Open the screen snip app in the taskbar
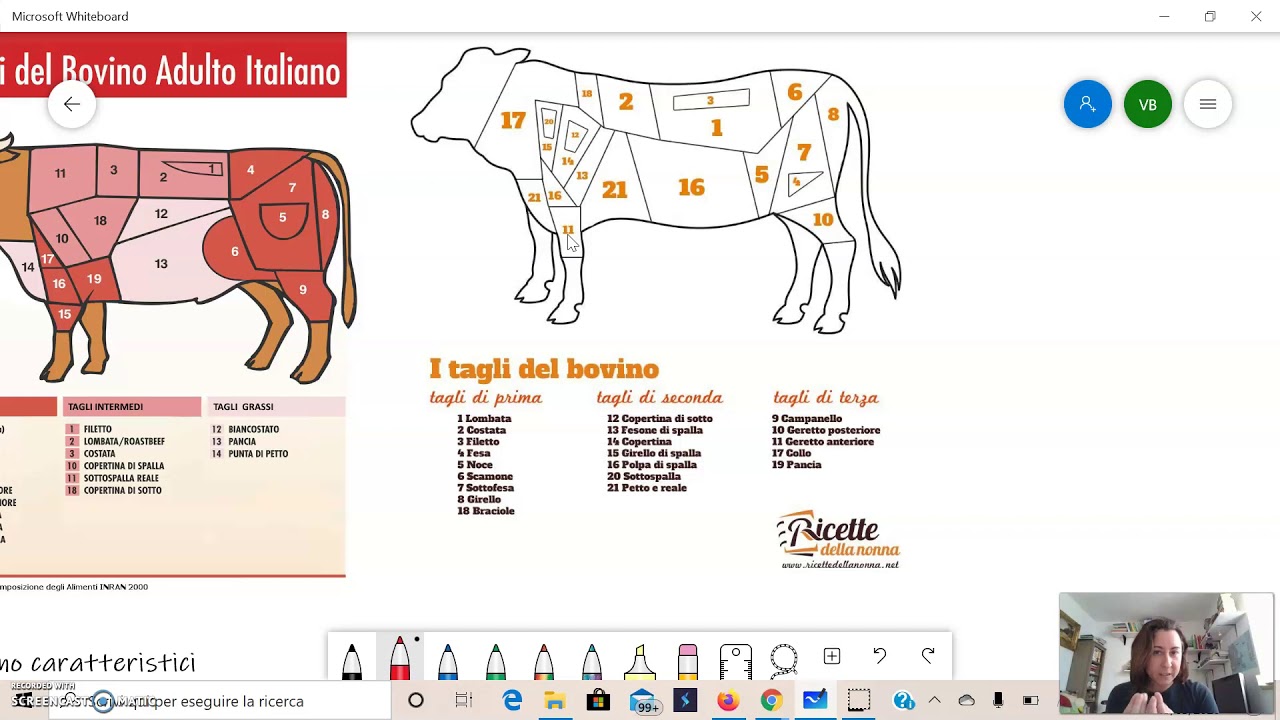 [x=858, y=701]
